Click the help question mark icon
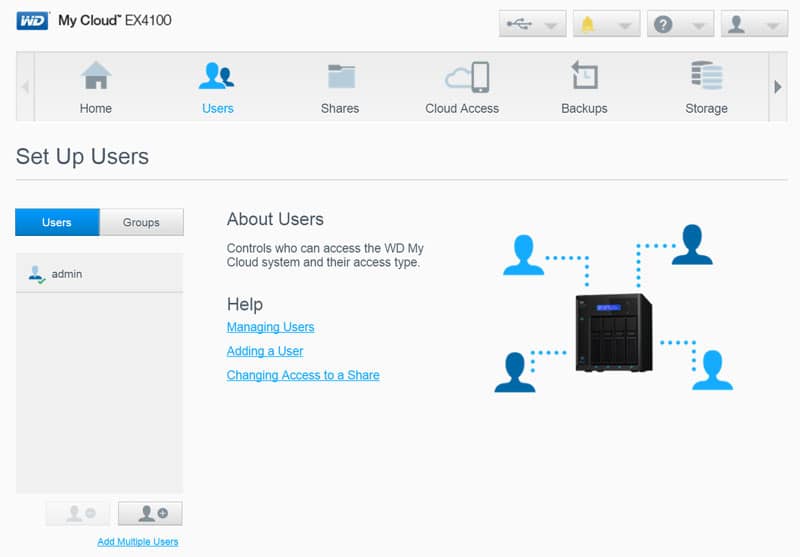The image size is (800, 557). (x=663, y=24)
